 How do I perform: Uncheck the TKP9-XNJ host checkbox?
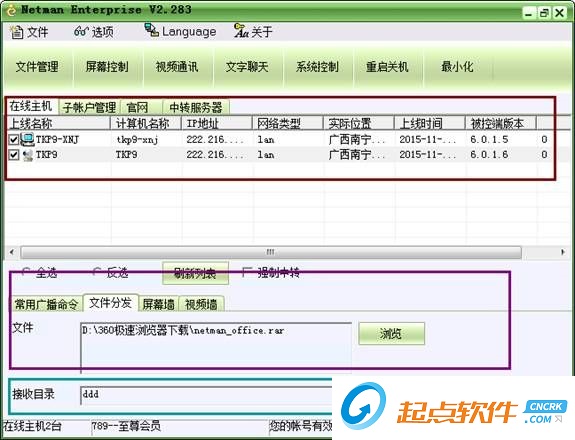click(14, 140)
